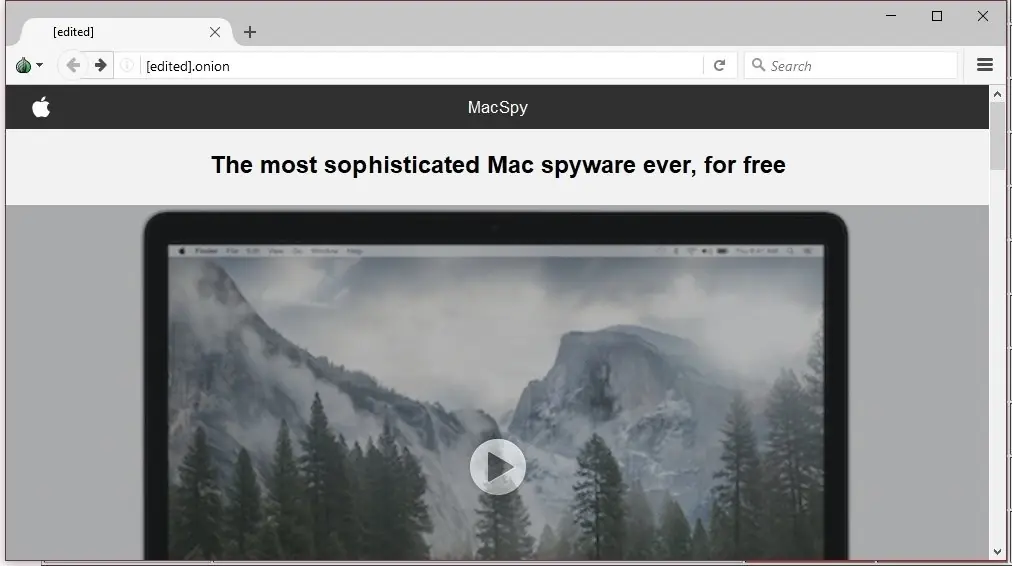Click the scrollbar down arrow
This screenshot has width=1012, height=566.
pos(997,552)
